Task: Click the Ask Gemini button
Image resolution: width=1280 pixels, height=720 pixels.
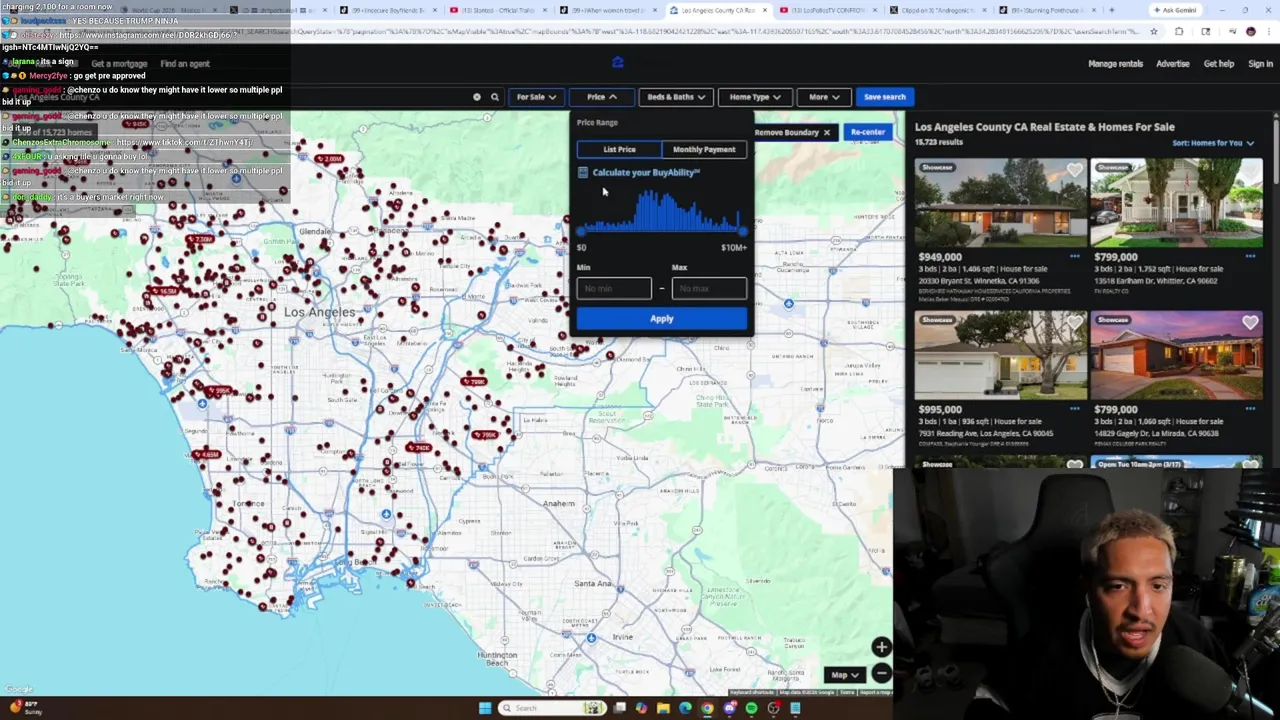Action: point(1174,10)
